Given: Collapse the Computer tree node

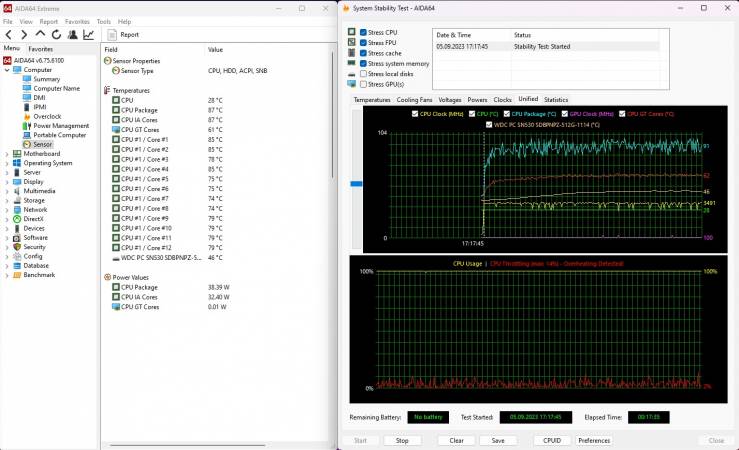Looking at the screenshot, I should pos(7,70).
